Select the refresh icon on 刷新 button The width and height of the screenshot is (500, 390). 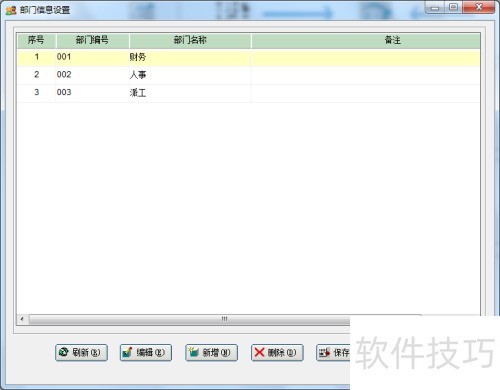63,352
